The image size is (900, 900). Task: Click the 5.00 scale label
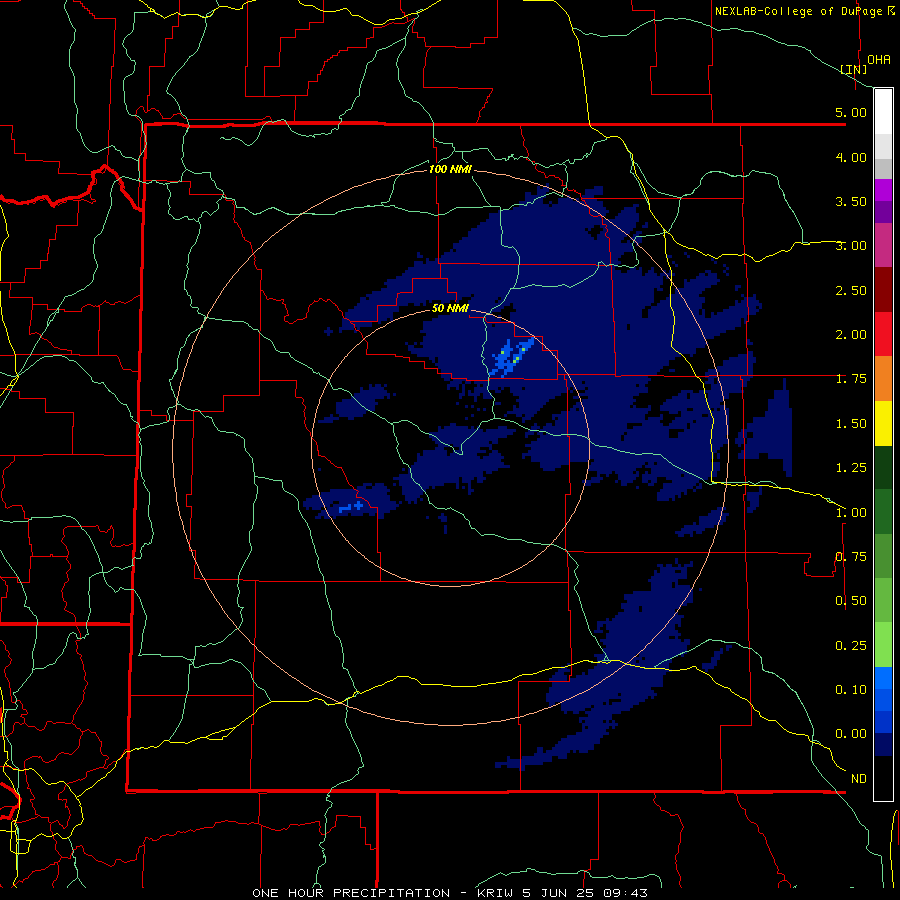(x=851, y=112)
